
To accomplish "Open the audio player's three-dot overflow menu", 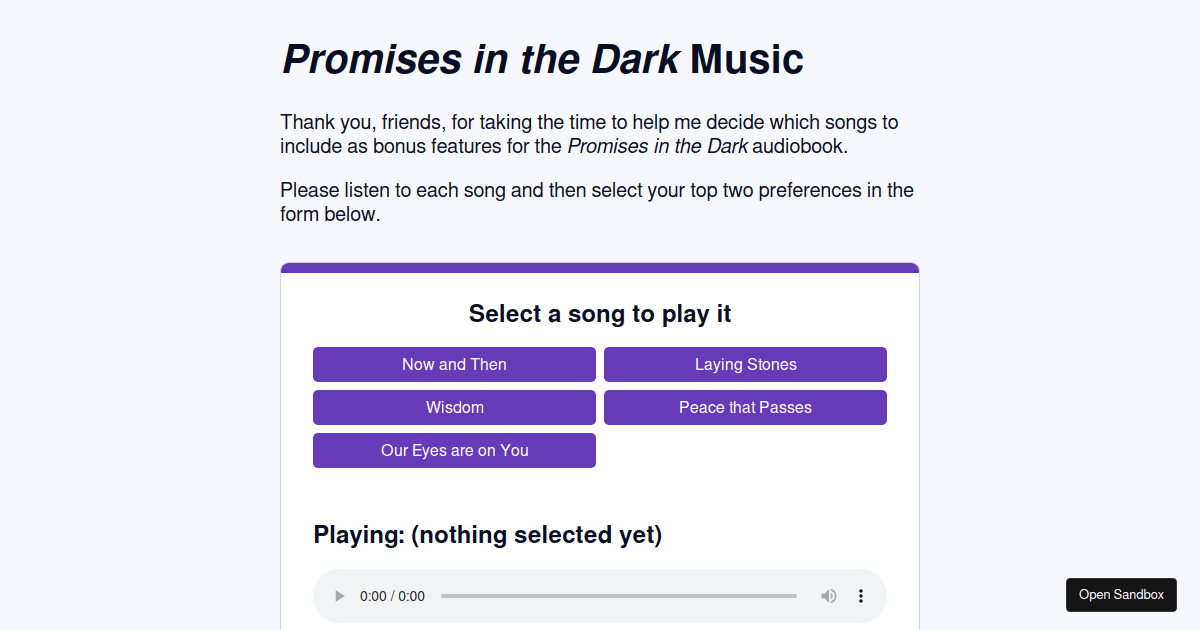I will point(861,595).
